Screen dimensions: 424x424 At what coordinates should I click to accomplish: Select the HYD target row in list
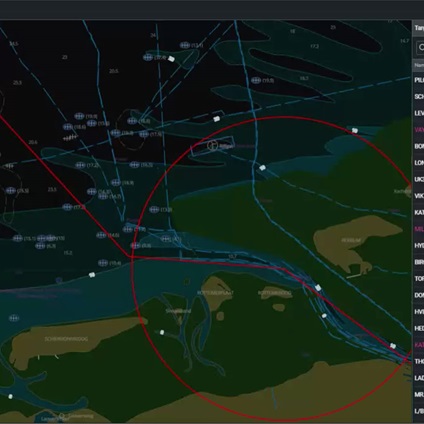(419, 246)
